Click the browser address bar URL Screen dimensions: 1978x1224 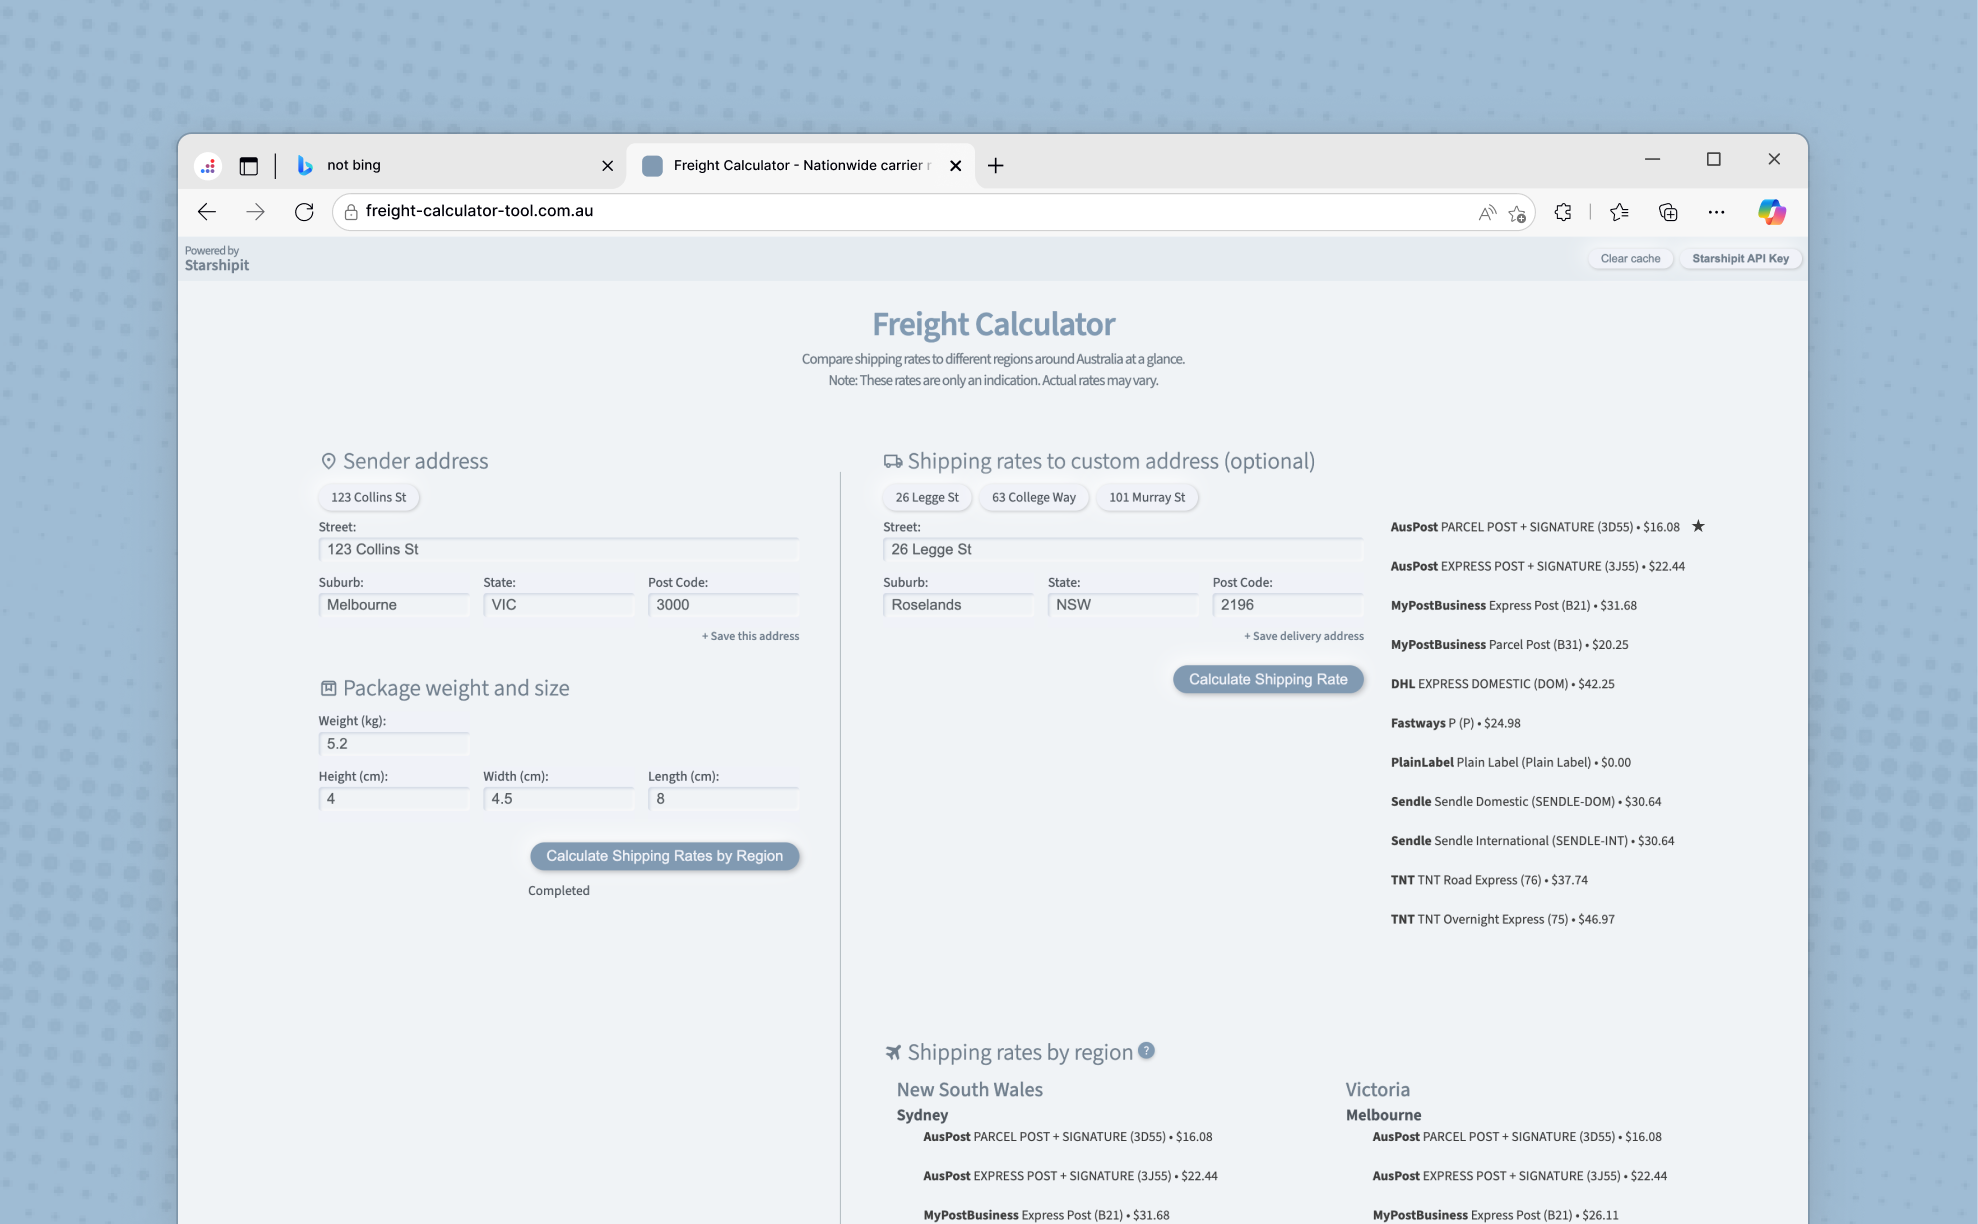(x=480, y=211)
